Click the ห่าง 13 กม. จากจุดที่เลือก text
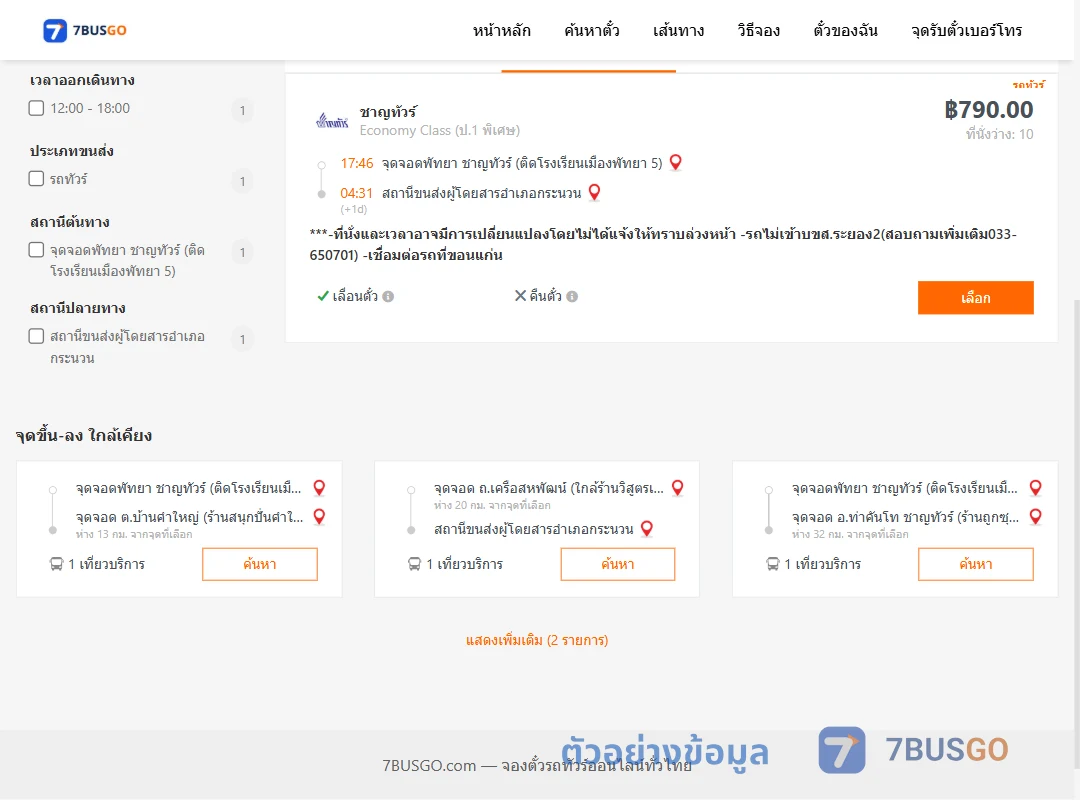The image size is (1080, 800). click(x=134, y=534)
